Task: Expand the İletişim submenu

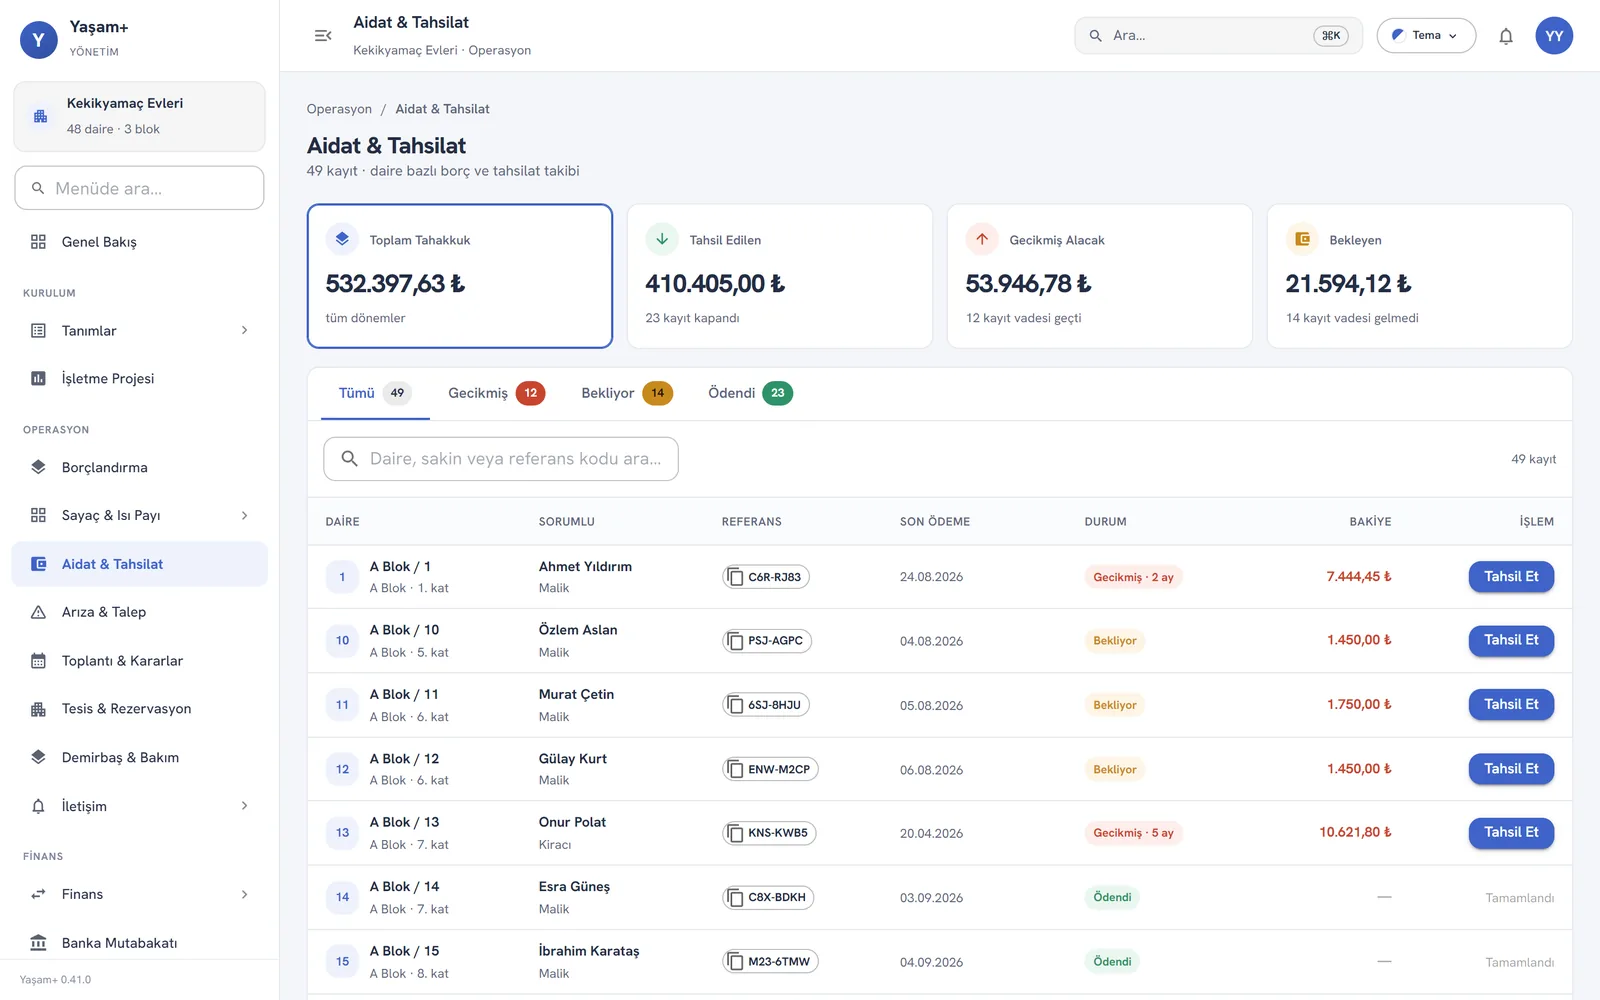Action: coord(139,806)
